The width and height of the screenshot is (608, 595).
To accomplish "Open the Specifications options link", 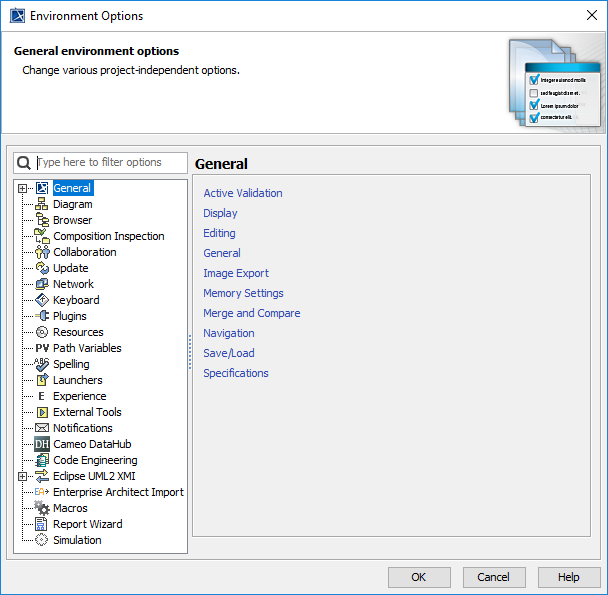I will tap(236, 373).
